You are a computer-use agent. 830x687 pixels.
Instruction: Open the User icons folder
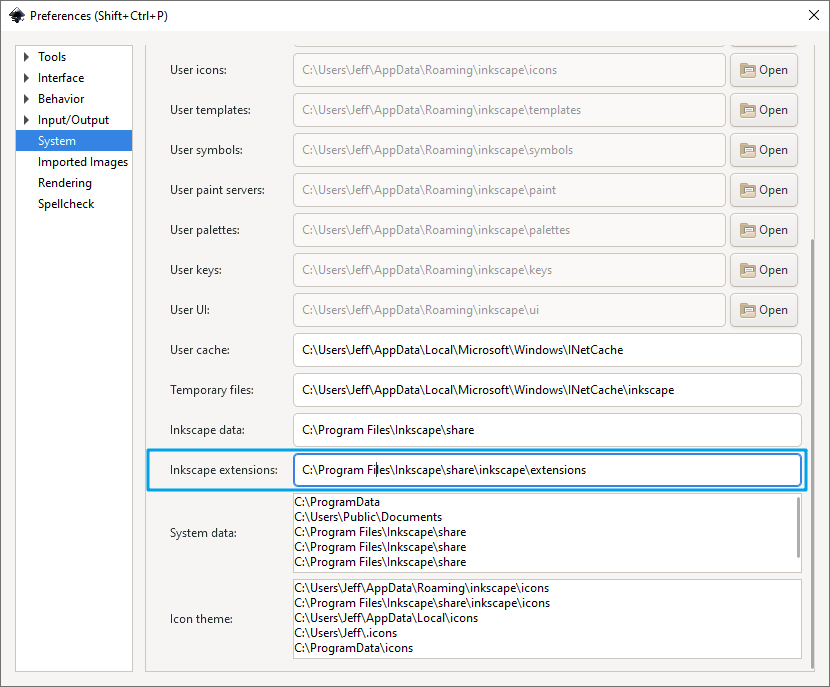click(764, 70)
